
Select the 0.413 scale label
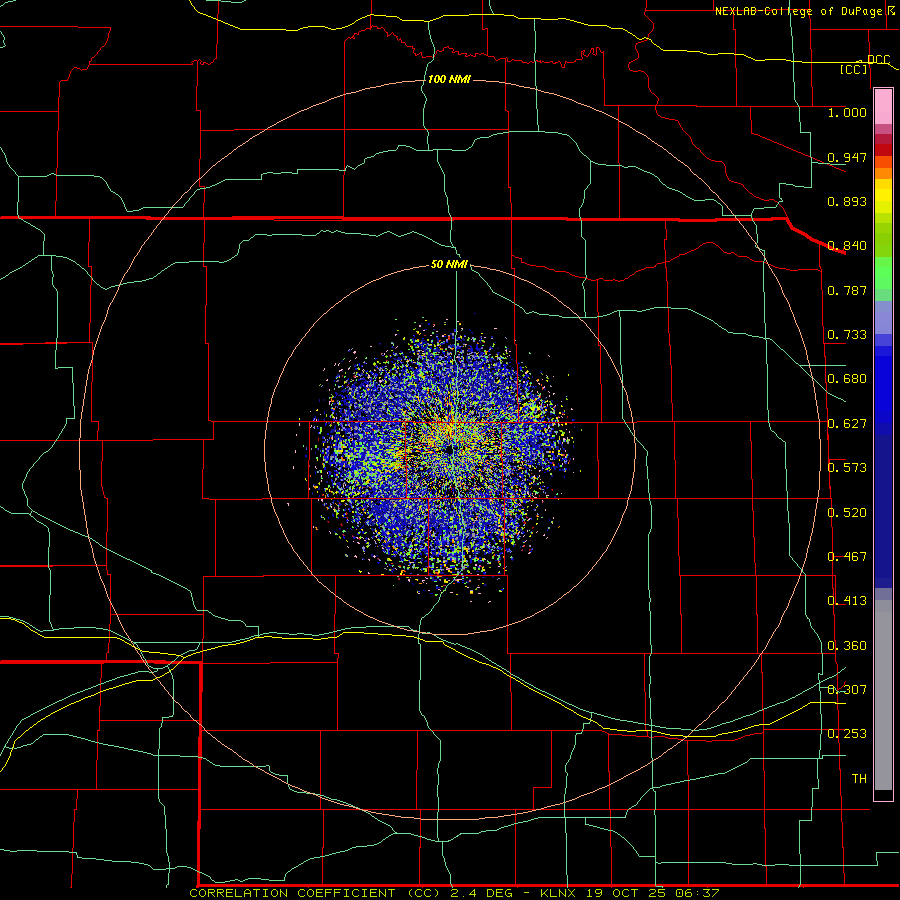pos(847,601)
